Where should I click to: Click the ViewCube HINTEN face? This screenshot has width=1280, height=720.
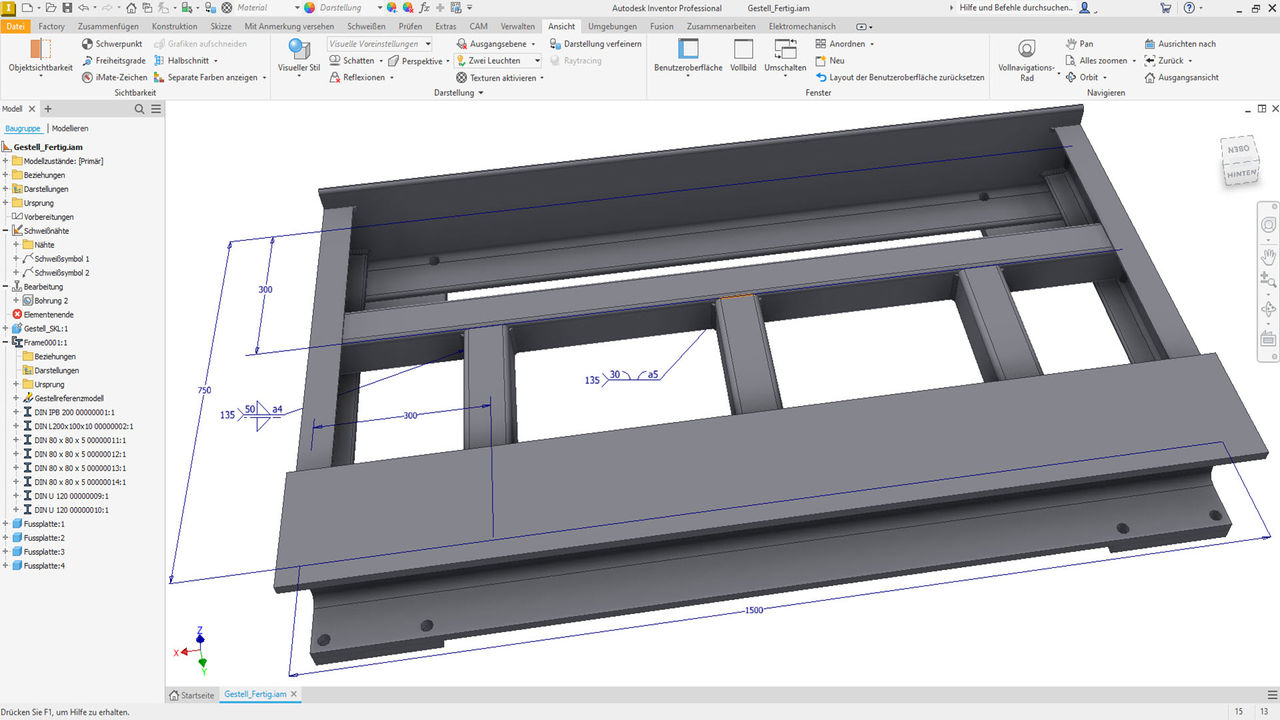click(1241, 172)
